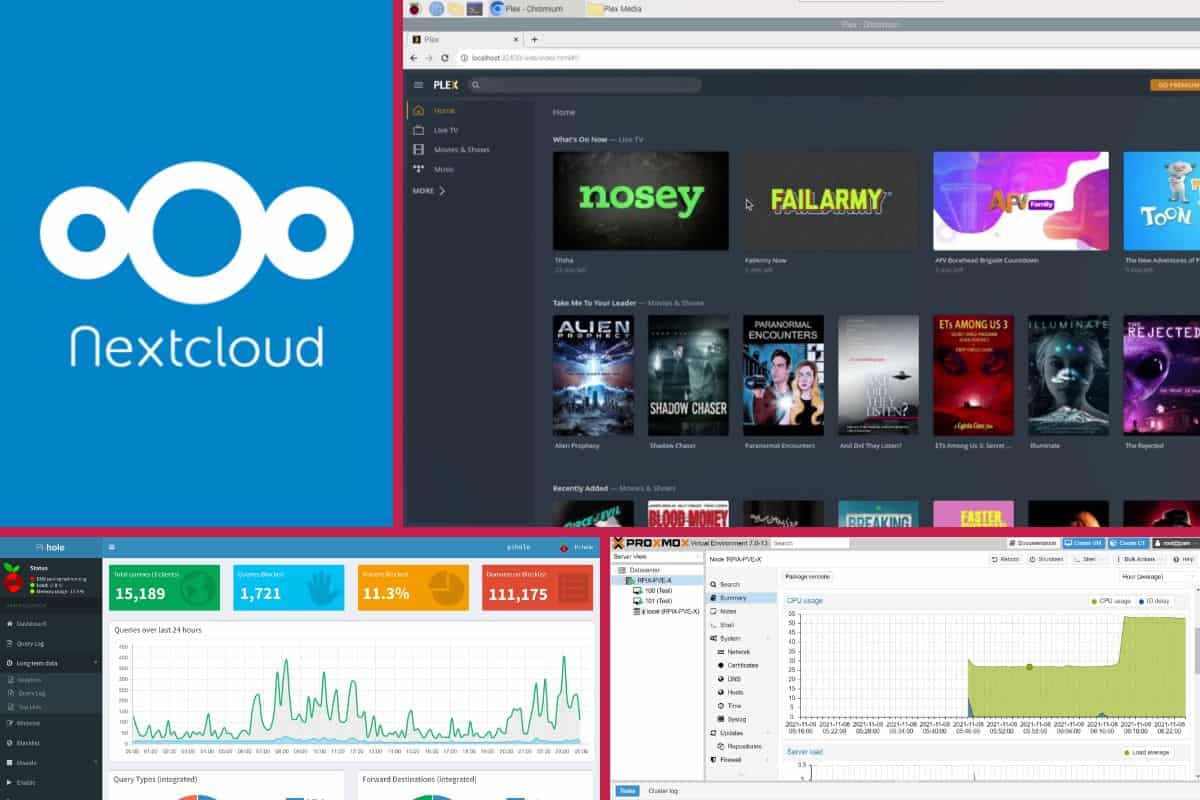1200x800 pixels.
Task: Switch to the Cluster log tab
Action: pyautogui.click(x=661, y=791)
